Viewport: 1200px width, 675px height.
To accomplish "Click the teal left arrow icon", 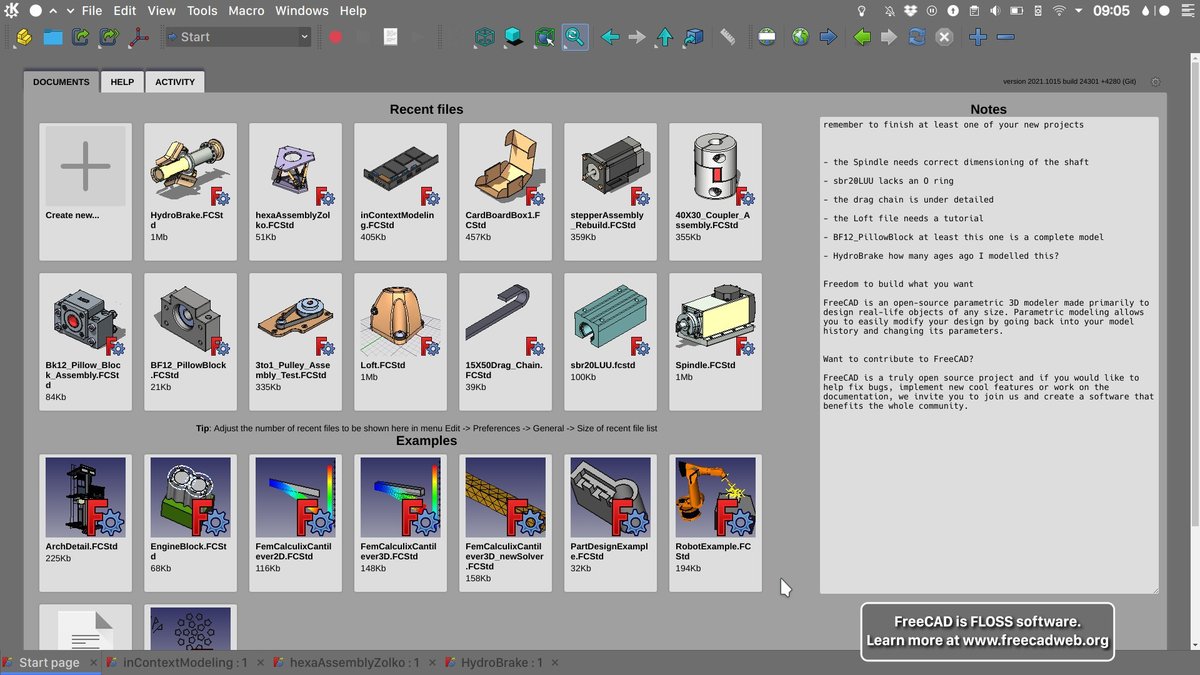I will pyautogui.click(x=610, y=37).
